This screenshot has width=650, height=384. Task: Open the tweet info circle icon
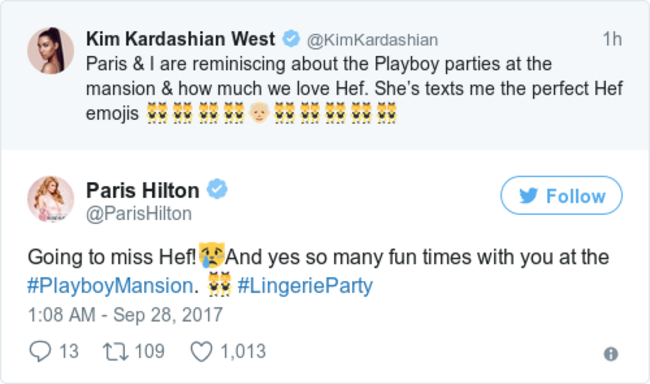pos(611,354)
